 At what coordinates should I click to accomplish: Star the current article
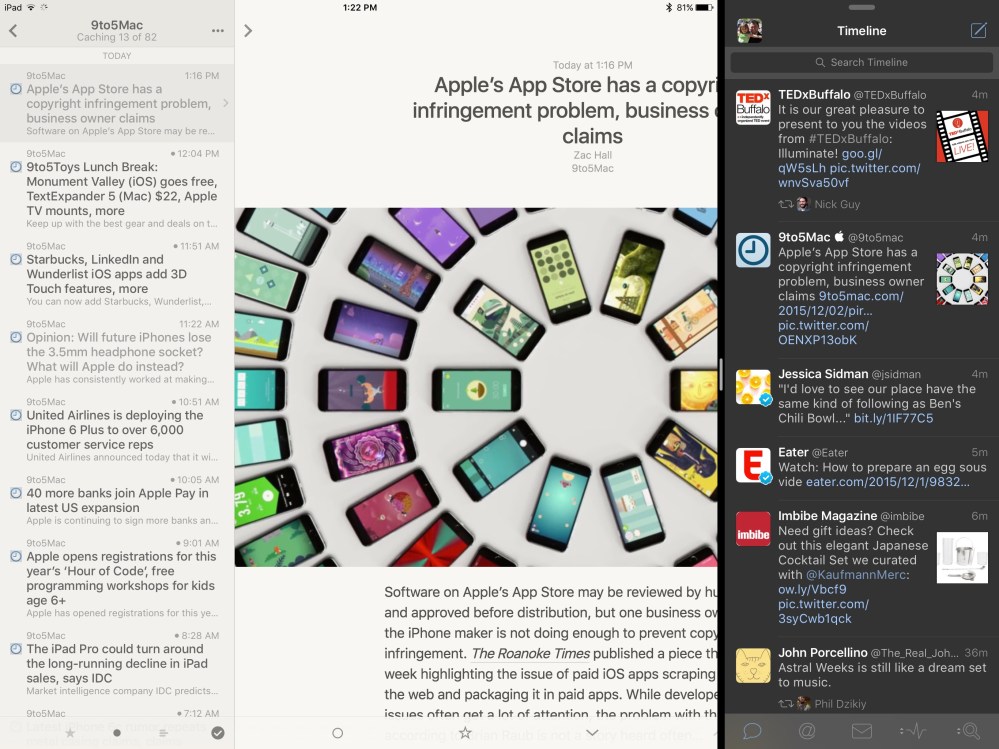pyautogui.click(x=465, y=733)
